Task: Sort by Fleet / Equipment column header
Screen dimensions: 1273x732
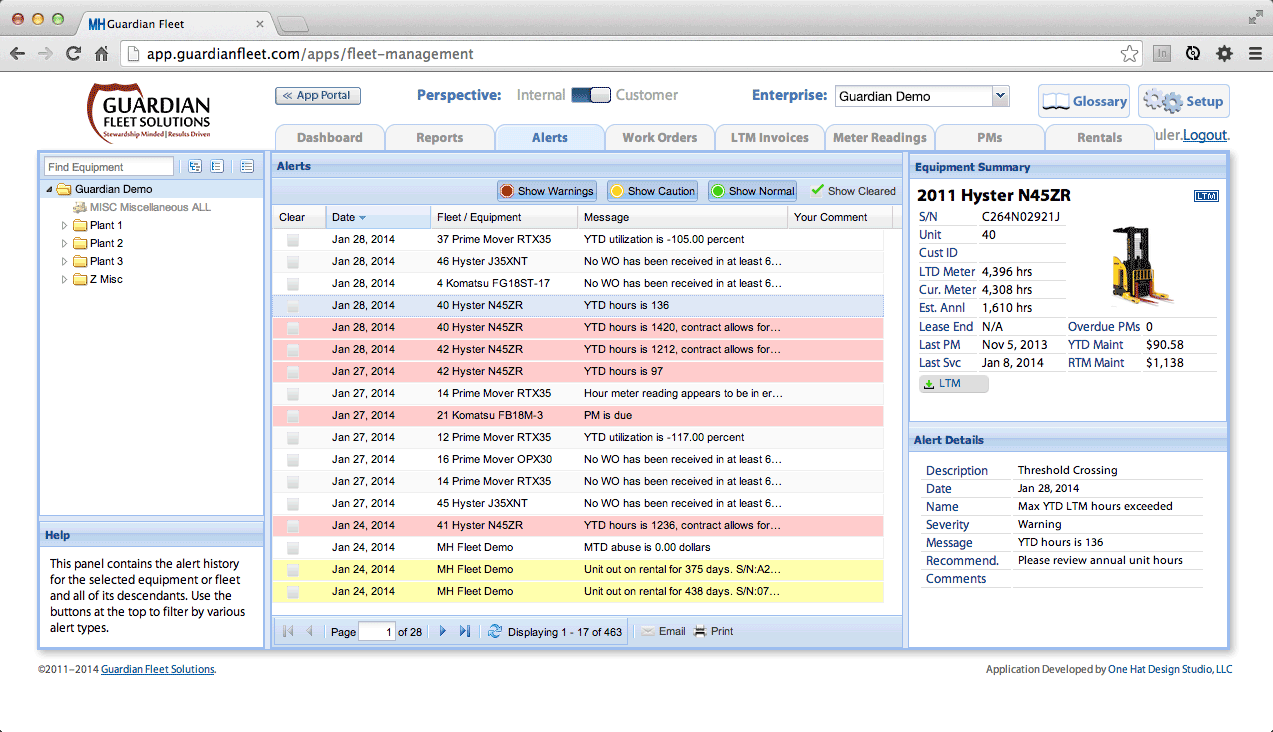Action: tap(505, 217)
